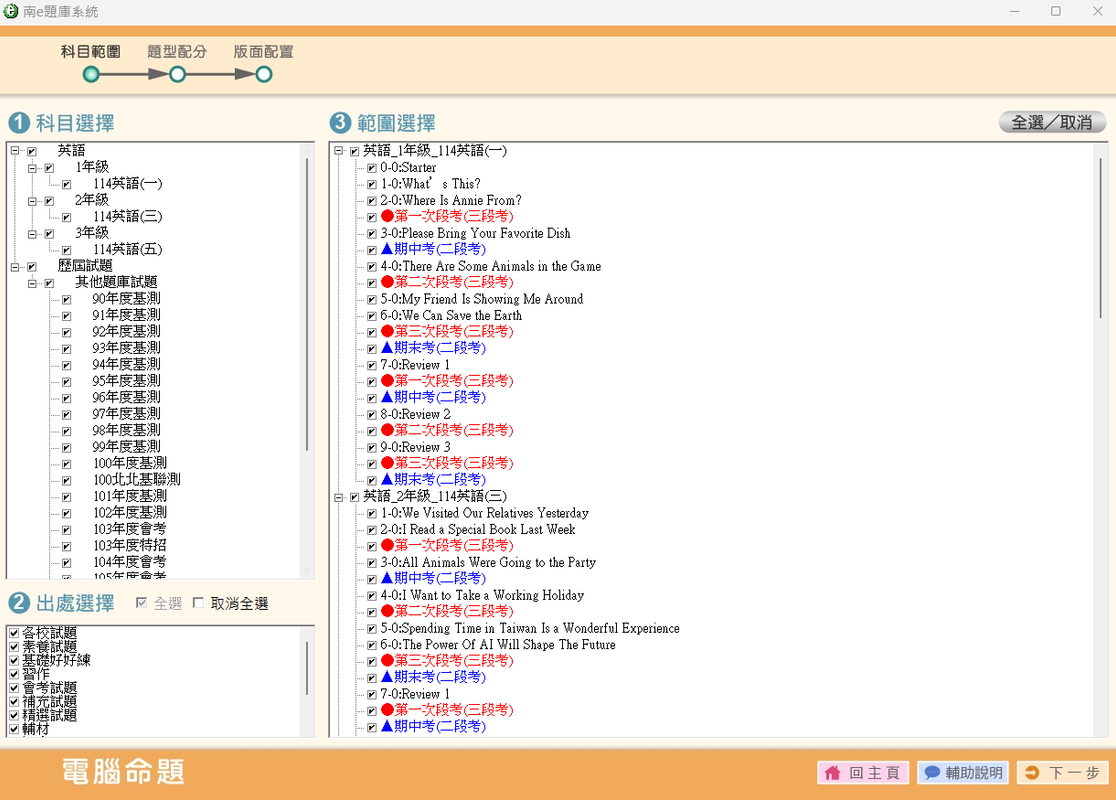Select 3-0:All Animals Were Going to the Party
The height and width of the screenshot is (800, 1116).
point(488,562)
